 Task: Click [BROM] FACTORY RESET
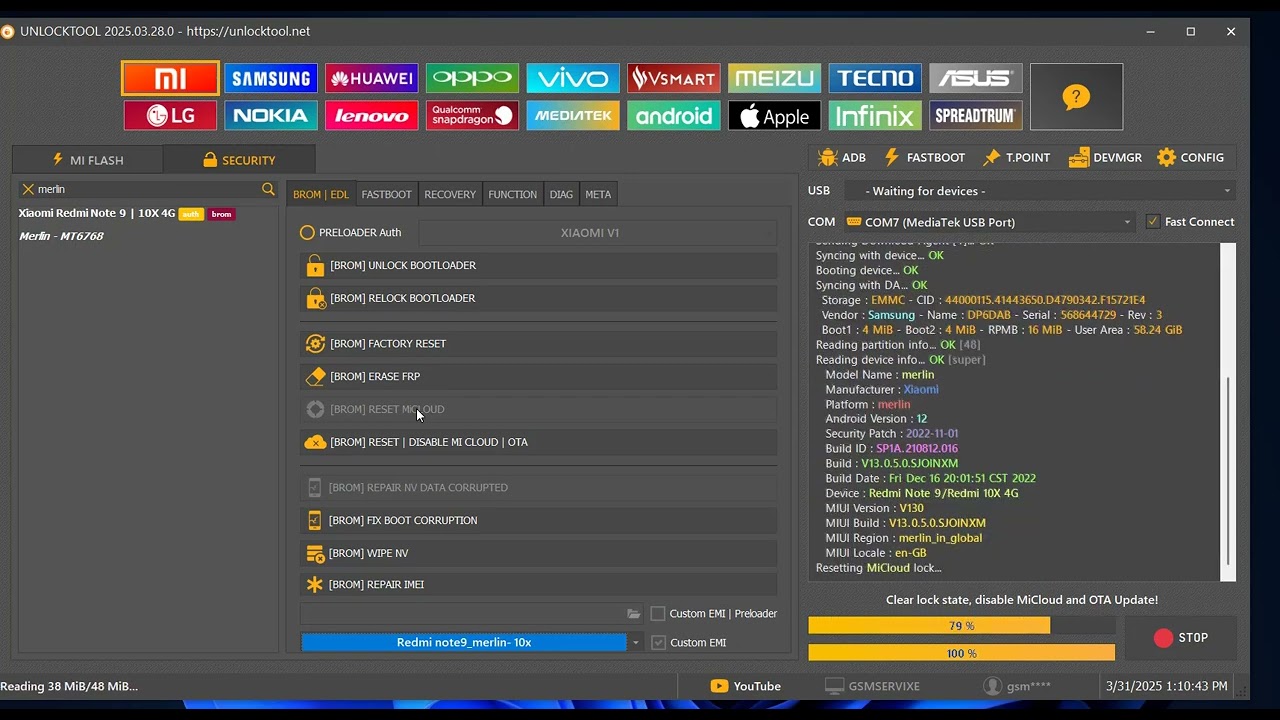[538, 344]
